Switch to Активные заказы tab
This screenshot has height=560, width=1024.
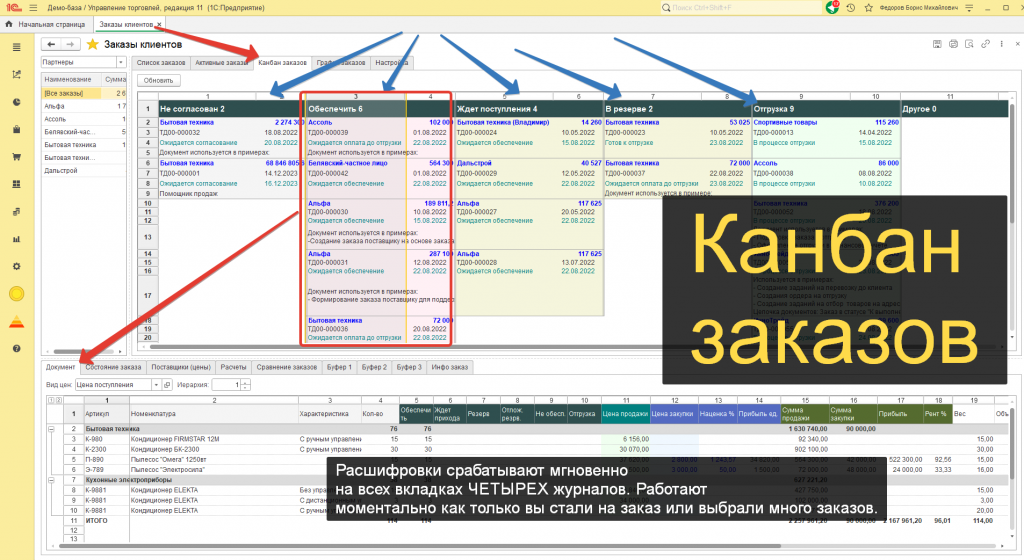(221, 63)
